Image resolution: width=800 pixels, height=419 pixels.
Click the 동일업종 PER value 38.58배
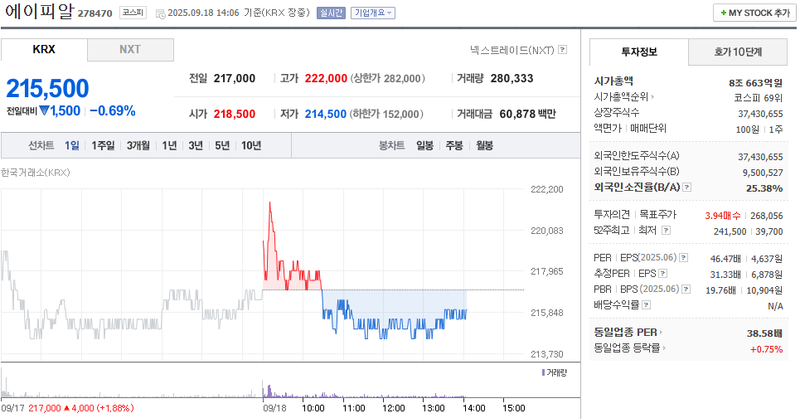pos(764,333)
